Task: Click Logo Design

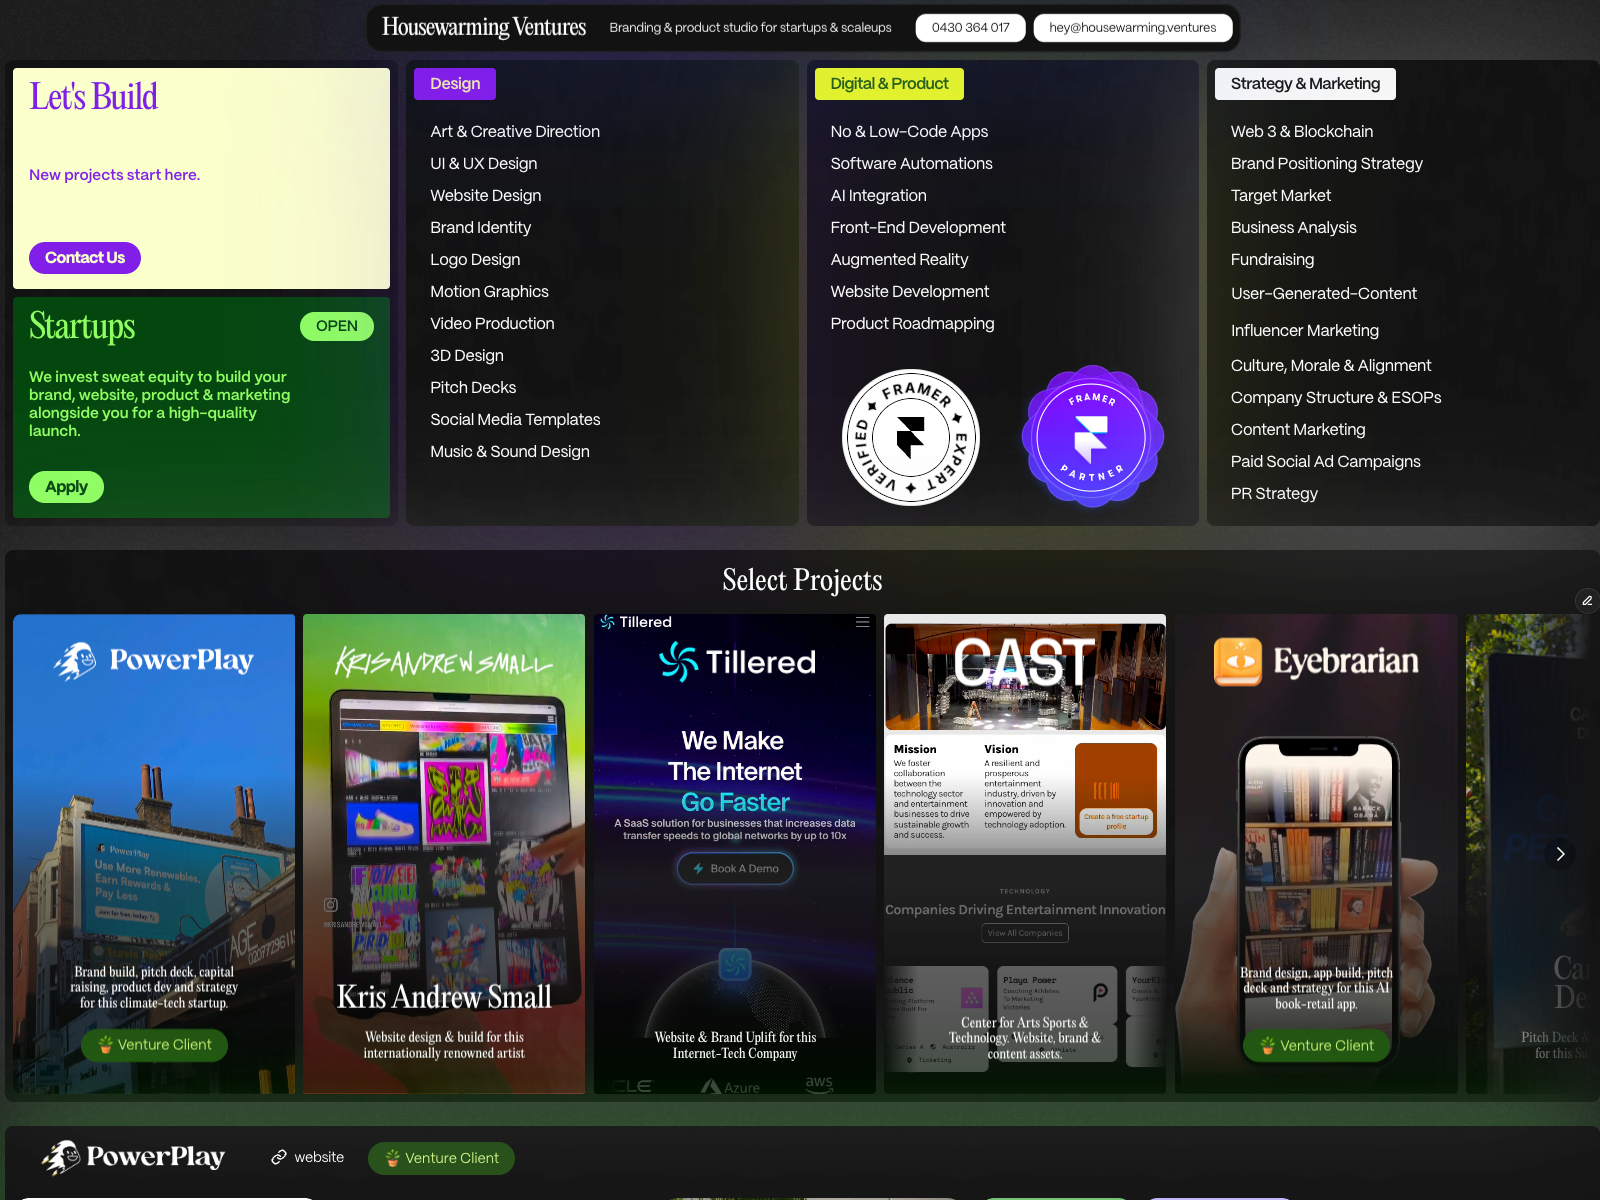Action: (475, 260)
